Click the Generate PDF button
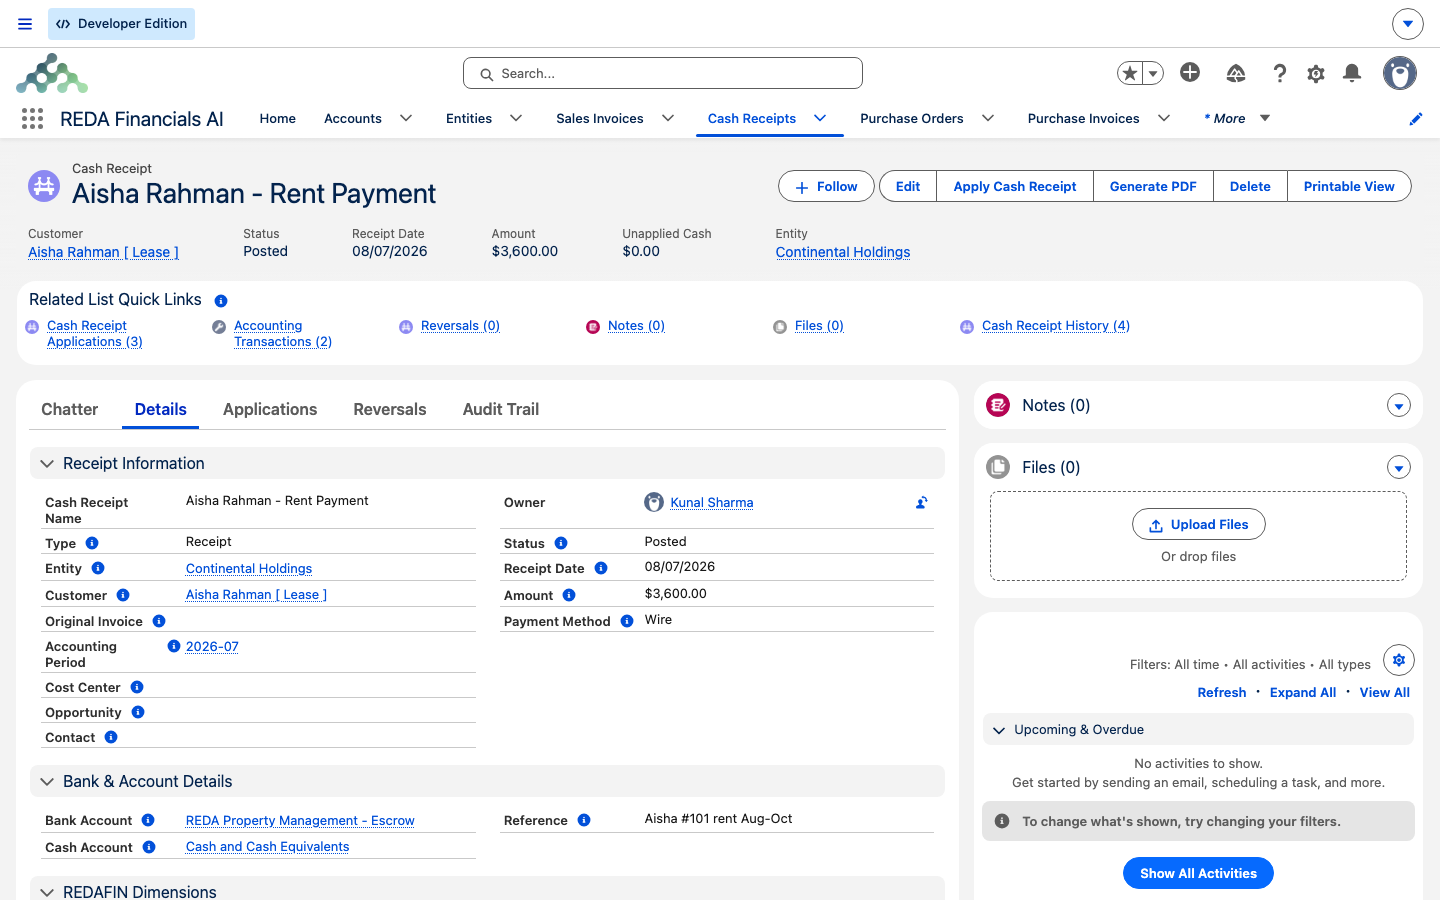Image resolution: width=1440 pixels, height=900 pixels. pos(1153,186)
